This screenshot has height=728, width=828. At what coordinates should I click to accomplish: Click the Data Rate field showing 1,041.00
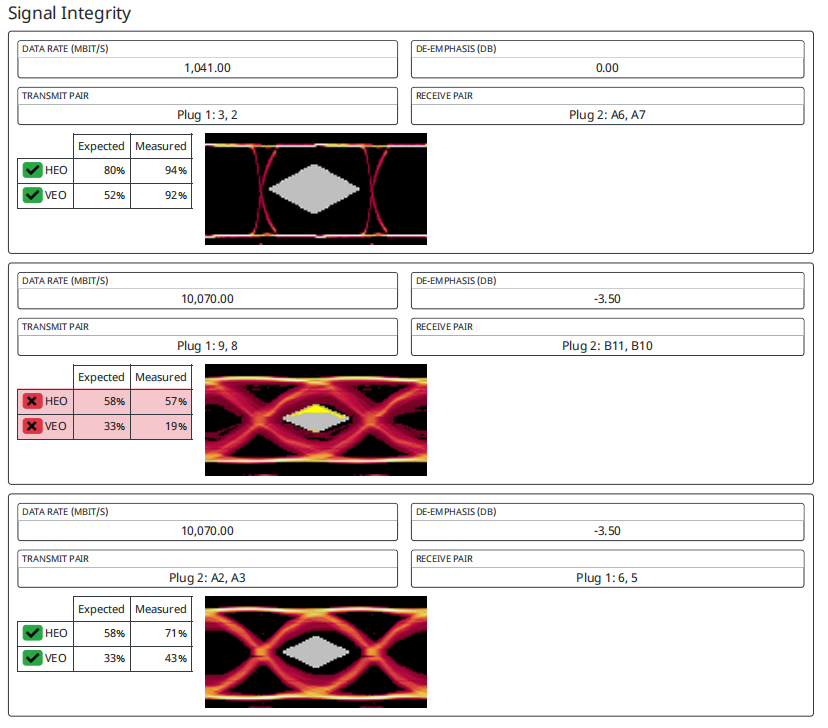click(208, 68)
